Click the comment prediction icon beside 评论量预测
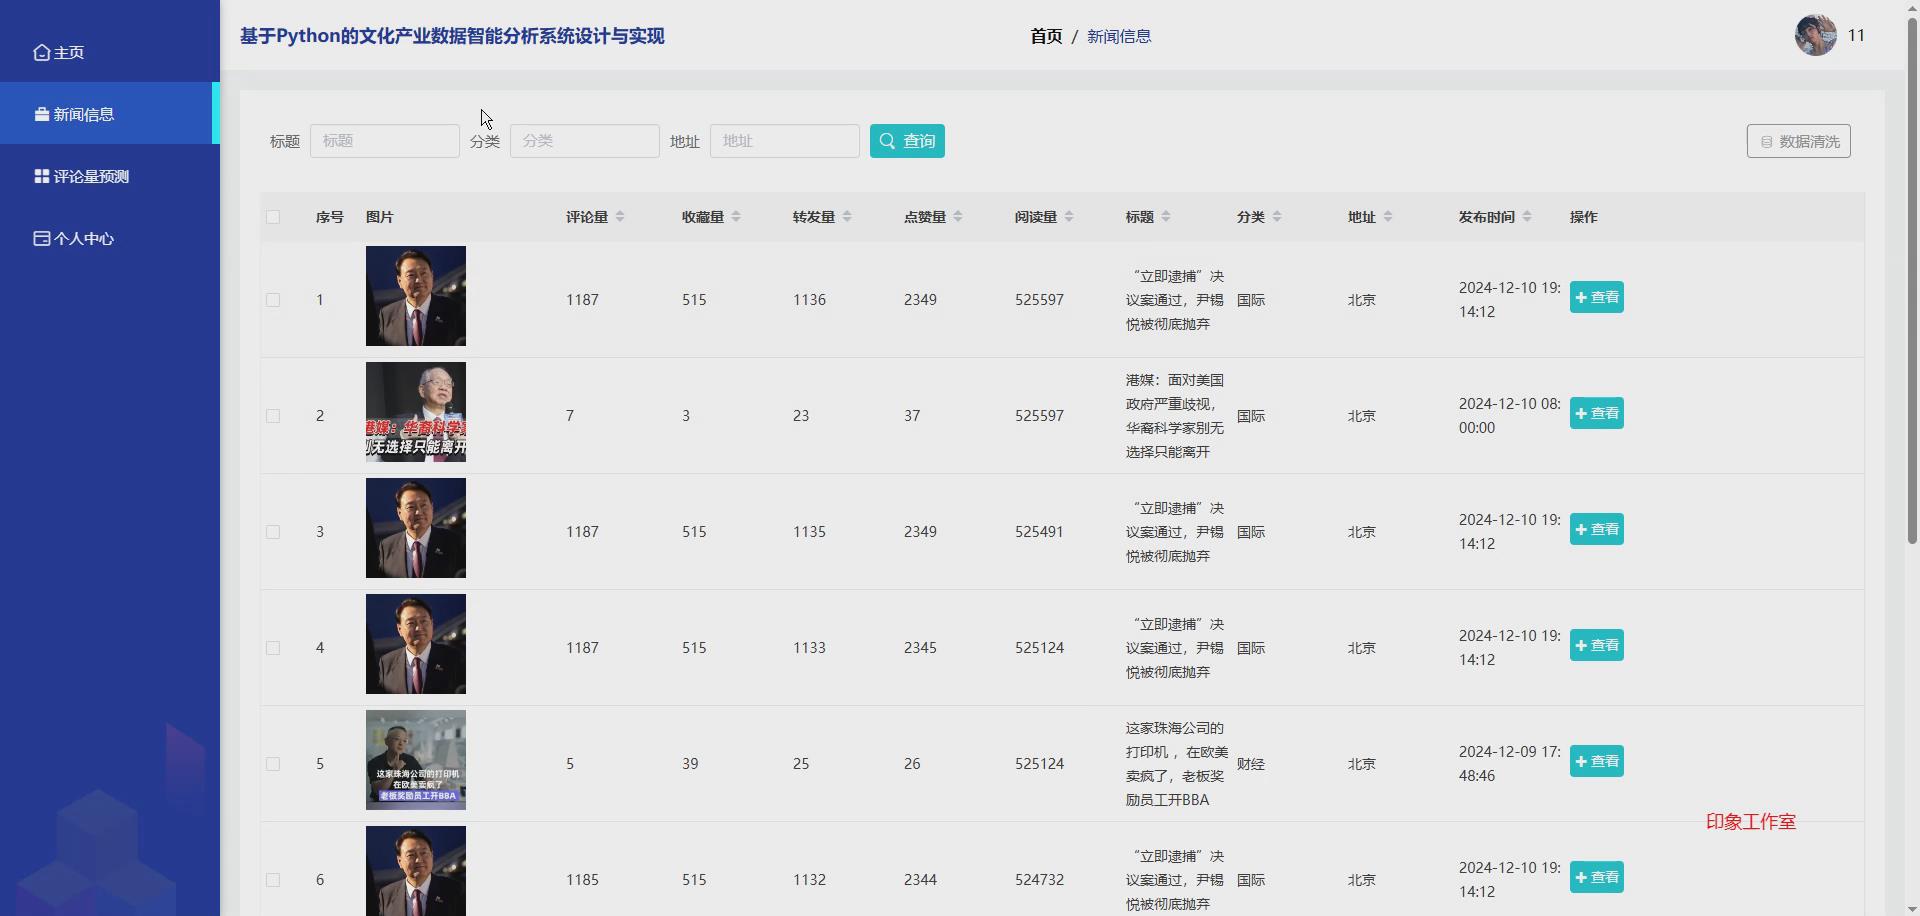 click(39, 176)
